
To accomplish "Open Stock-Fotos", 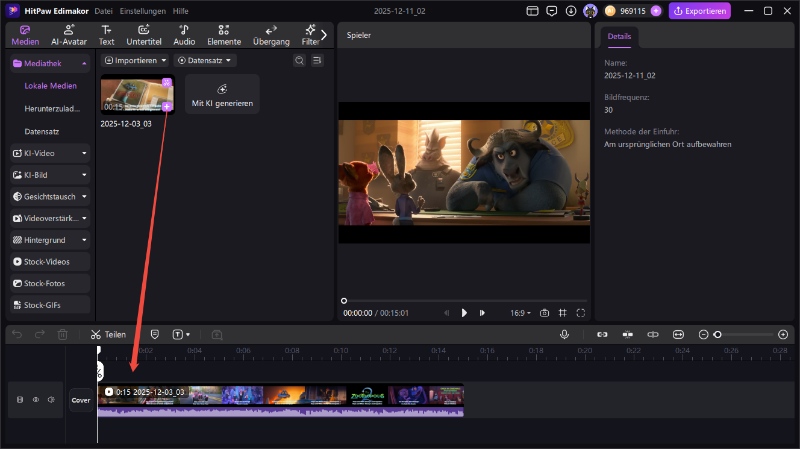I will [50, 283].
